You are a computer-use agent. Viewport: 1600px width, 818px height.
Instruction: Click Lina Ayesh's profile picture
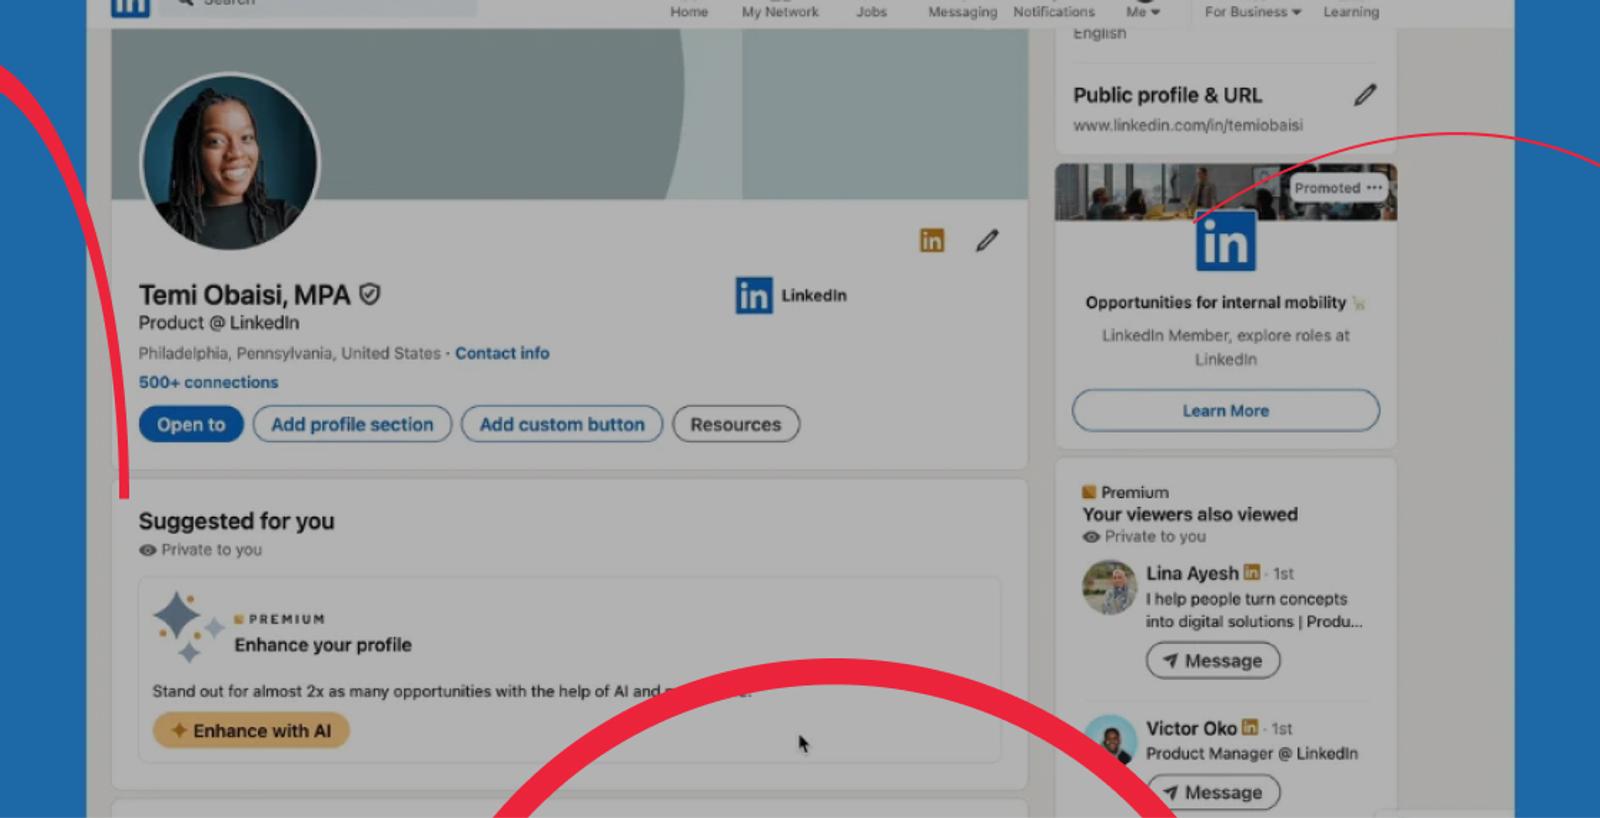(x=1110, y=587)
